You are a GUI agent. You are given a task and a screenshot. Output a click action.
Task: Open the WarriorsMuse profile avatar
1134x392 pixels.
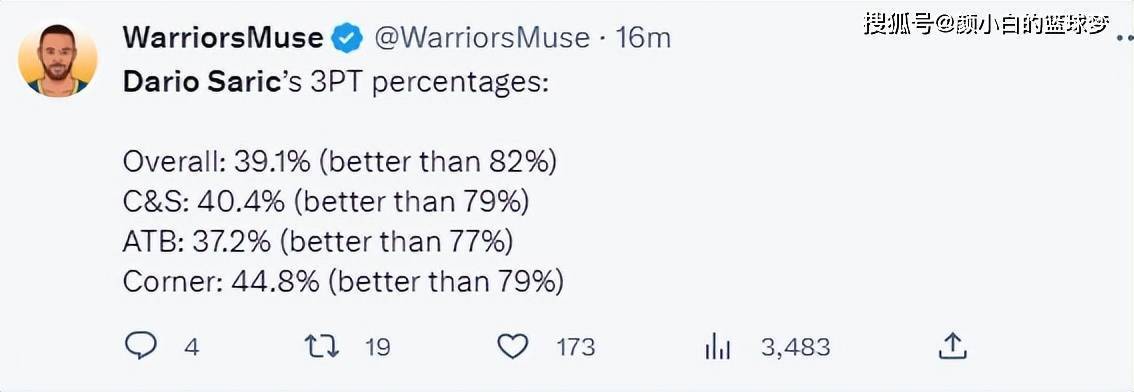57,61
